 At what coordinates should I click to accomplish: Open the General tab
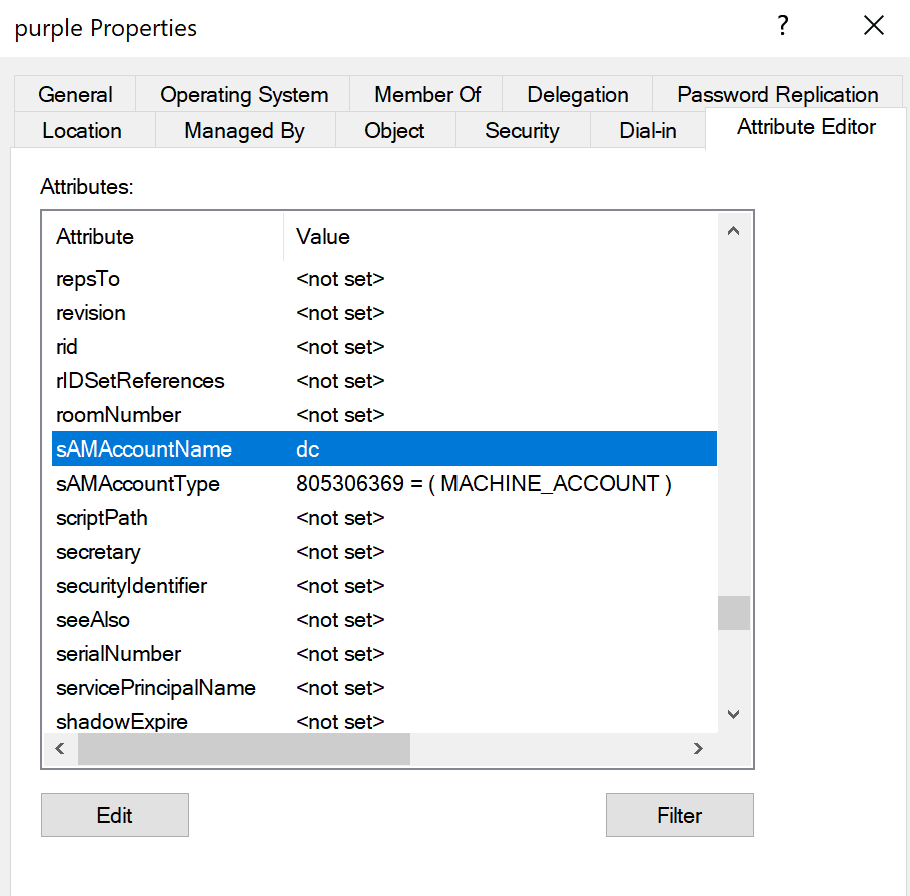(x=75, y=95)
